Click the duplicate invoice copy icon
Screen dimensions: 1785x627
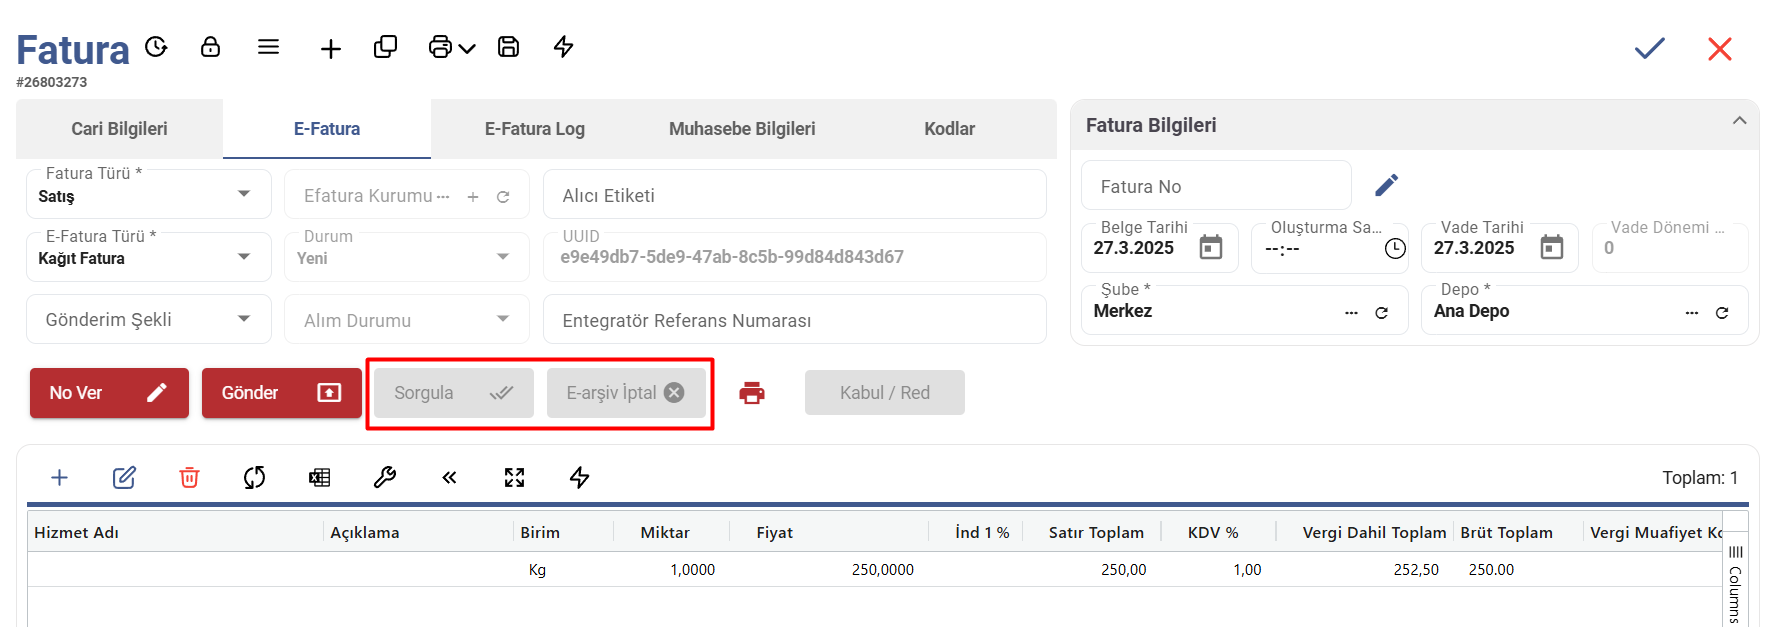pos(385,47)
